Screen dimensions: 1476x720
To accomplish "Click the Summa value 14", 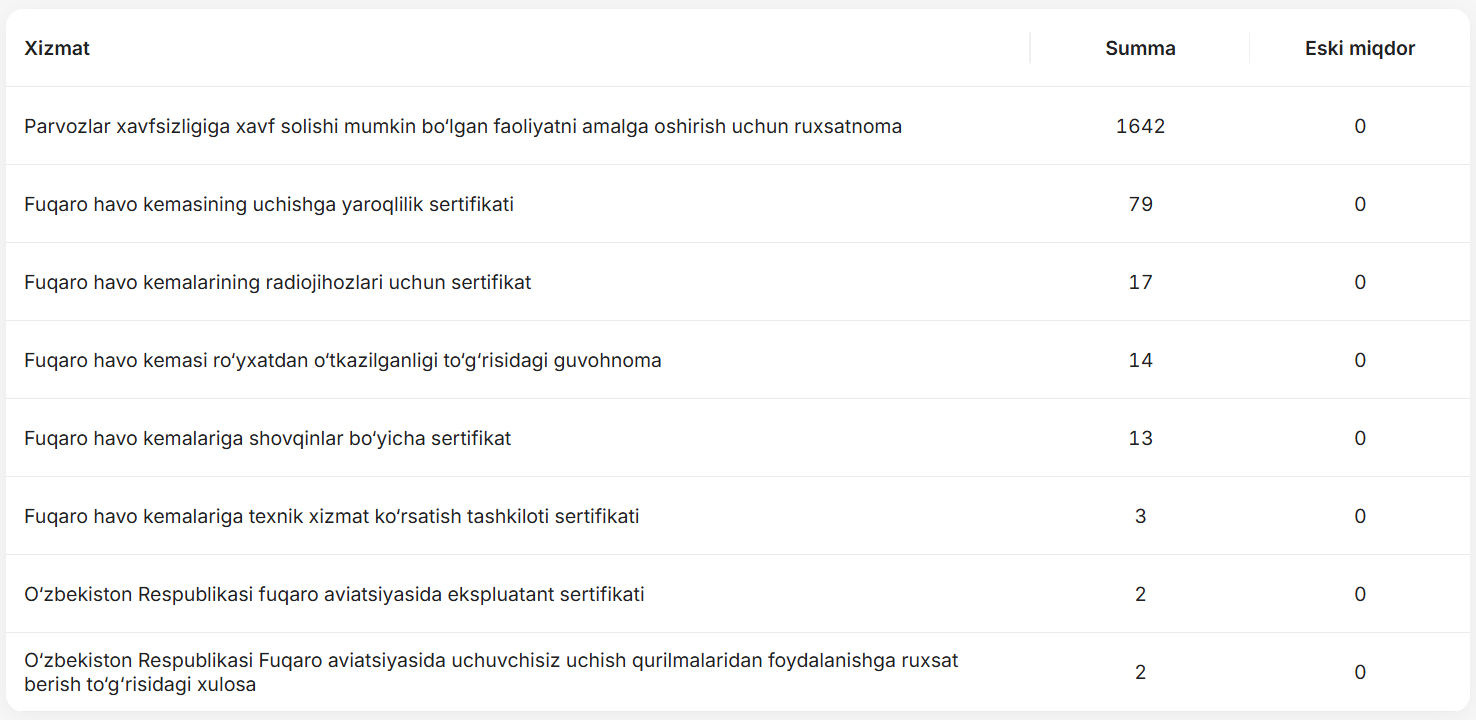I will pos(1140,360).
